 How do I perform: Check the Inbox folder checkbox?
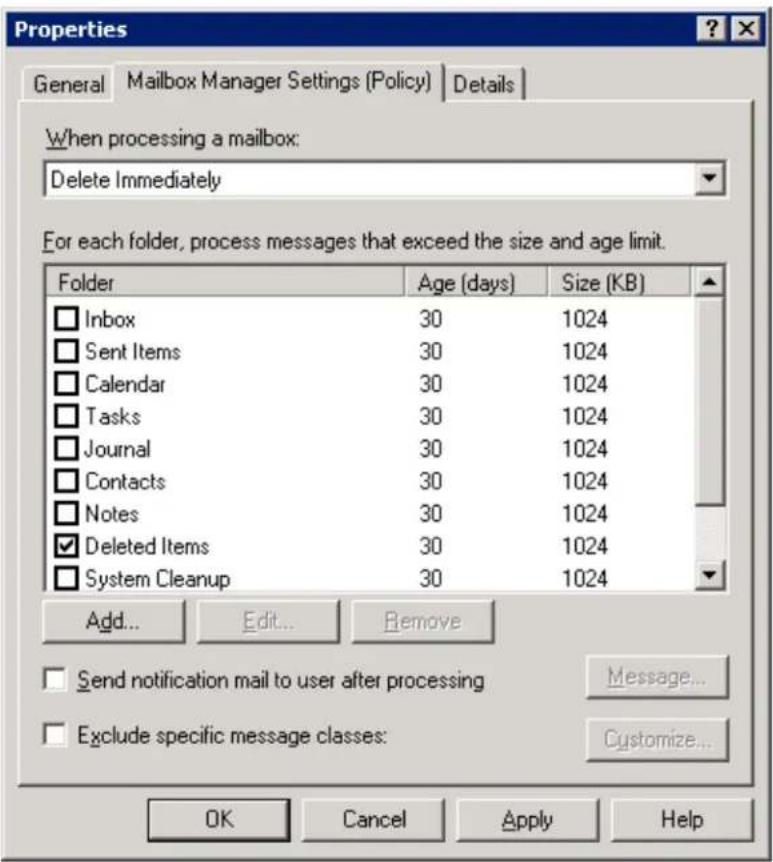(67, 319)
